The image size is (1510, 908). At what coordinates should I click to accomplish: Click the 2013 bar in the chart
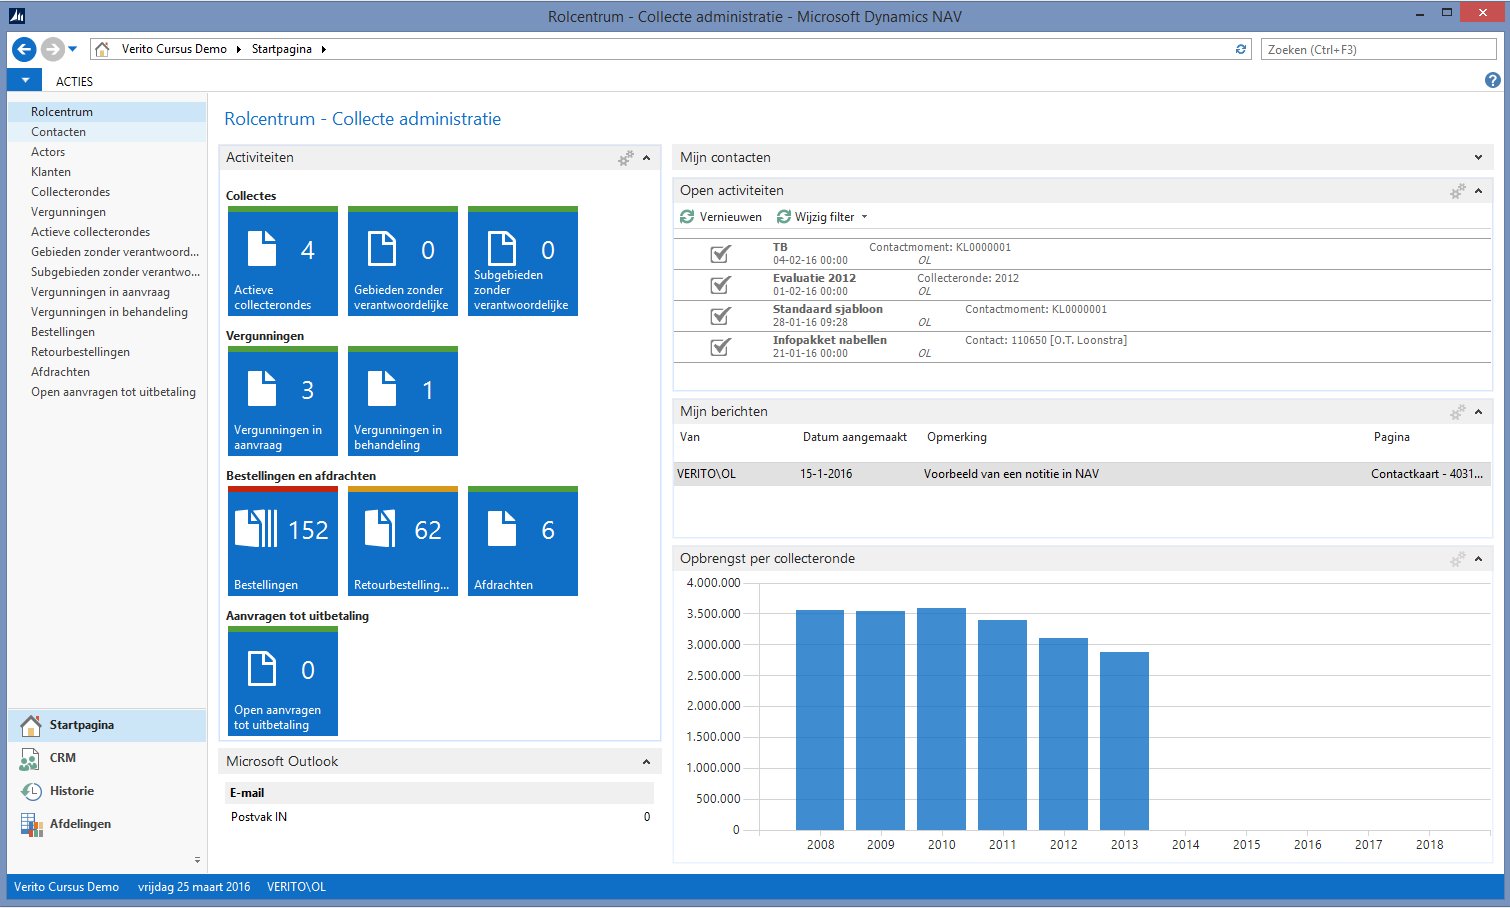coord(1124,741)
